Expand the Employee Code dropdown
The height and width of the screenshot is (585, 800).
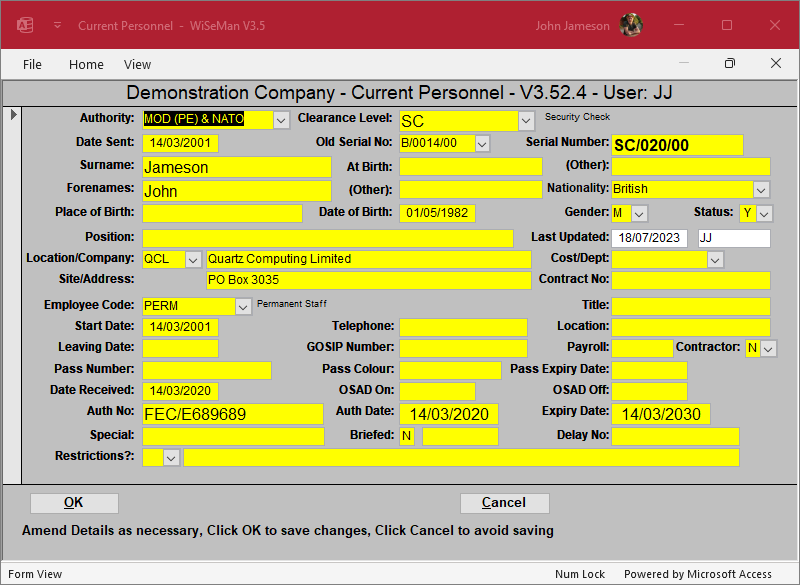[243, 305]
